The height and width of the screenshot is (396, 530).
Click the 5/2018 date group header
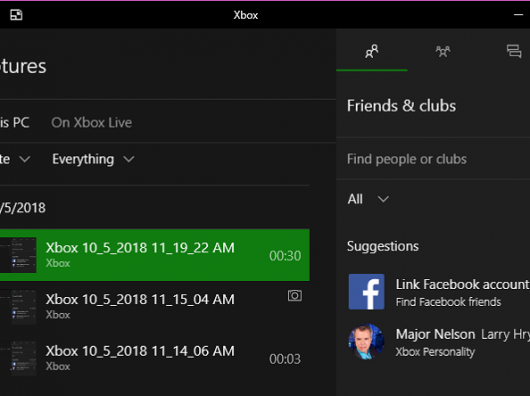tap(23, 208)
